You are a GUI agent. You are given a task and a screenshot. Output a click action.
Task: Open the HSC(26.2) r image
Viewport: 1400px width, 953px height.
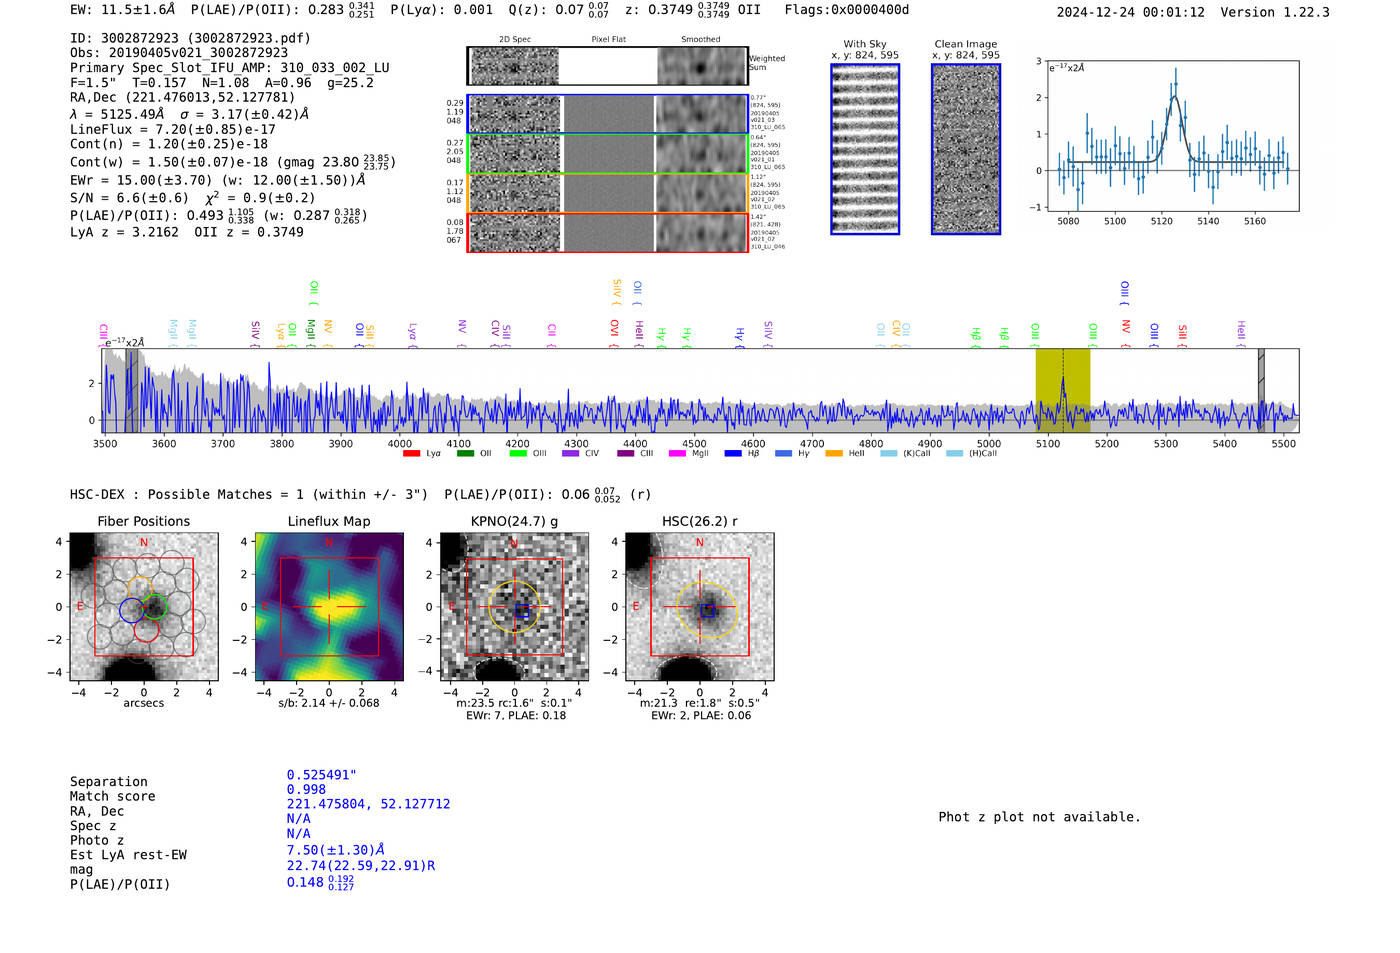[699, 607]
